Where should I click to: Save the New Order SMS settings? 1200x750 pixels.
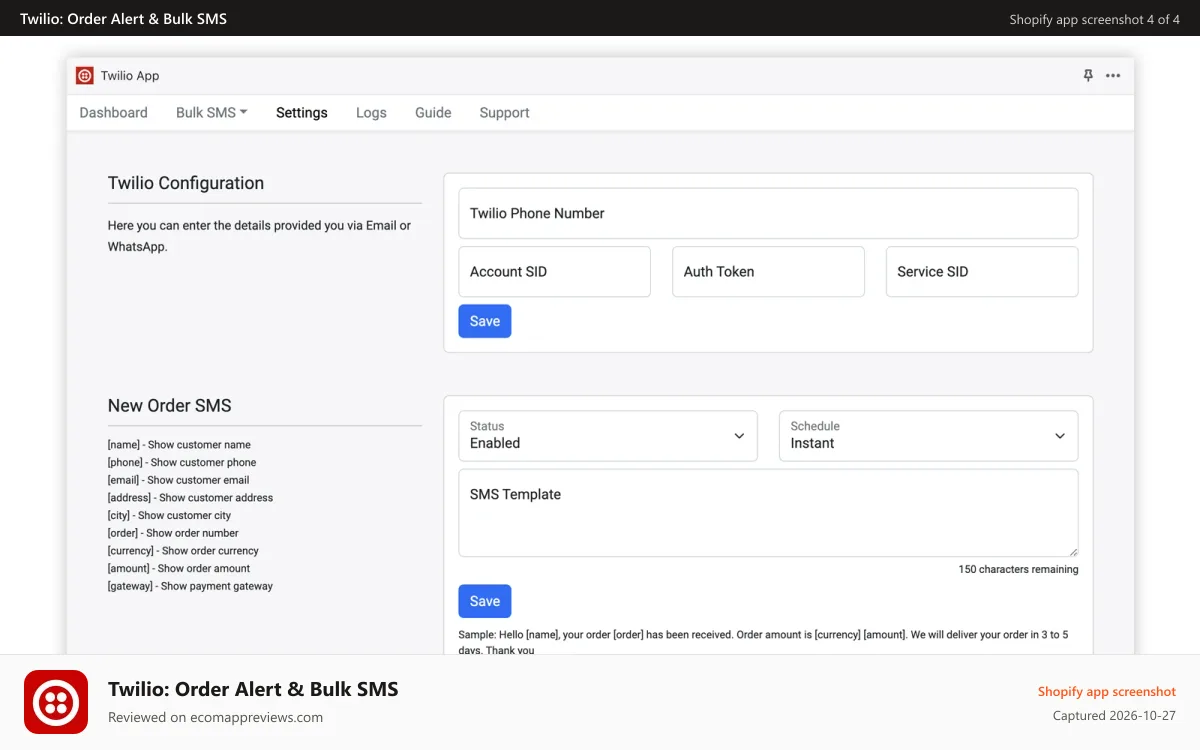(485, 601)
